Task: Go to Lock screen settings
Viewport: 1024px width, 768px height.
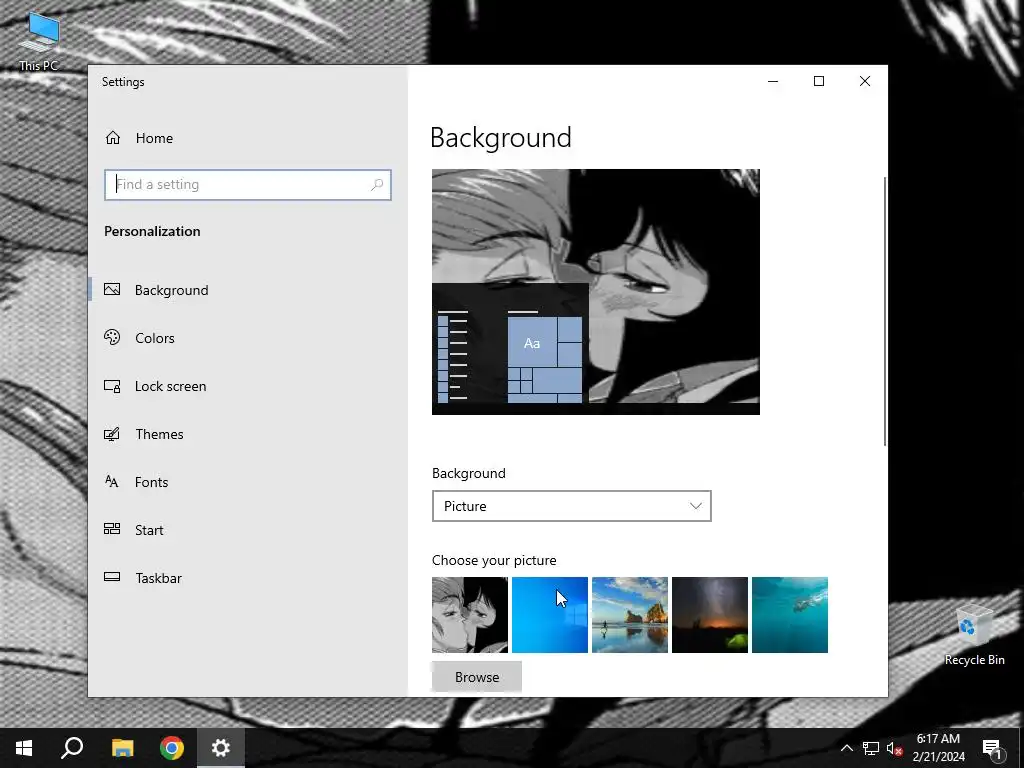Action: coord(170,386)
